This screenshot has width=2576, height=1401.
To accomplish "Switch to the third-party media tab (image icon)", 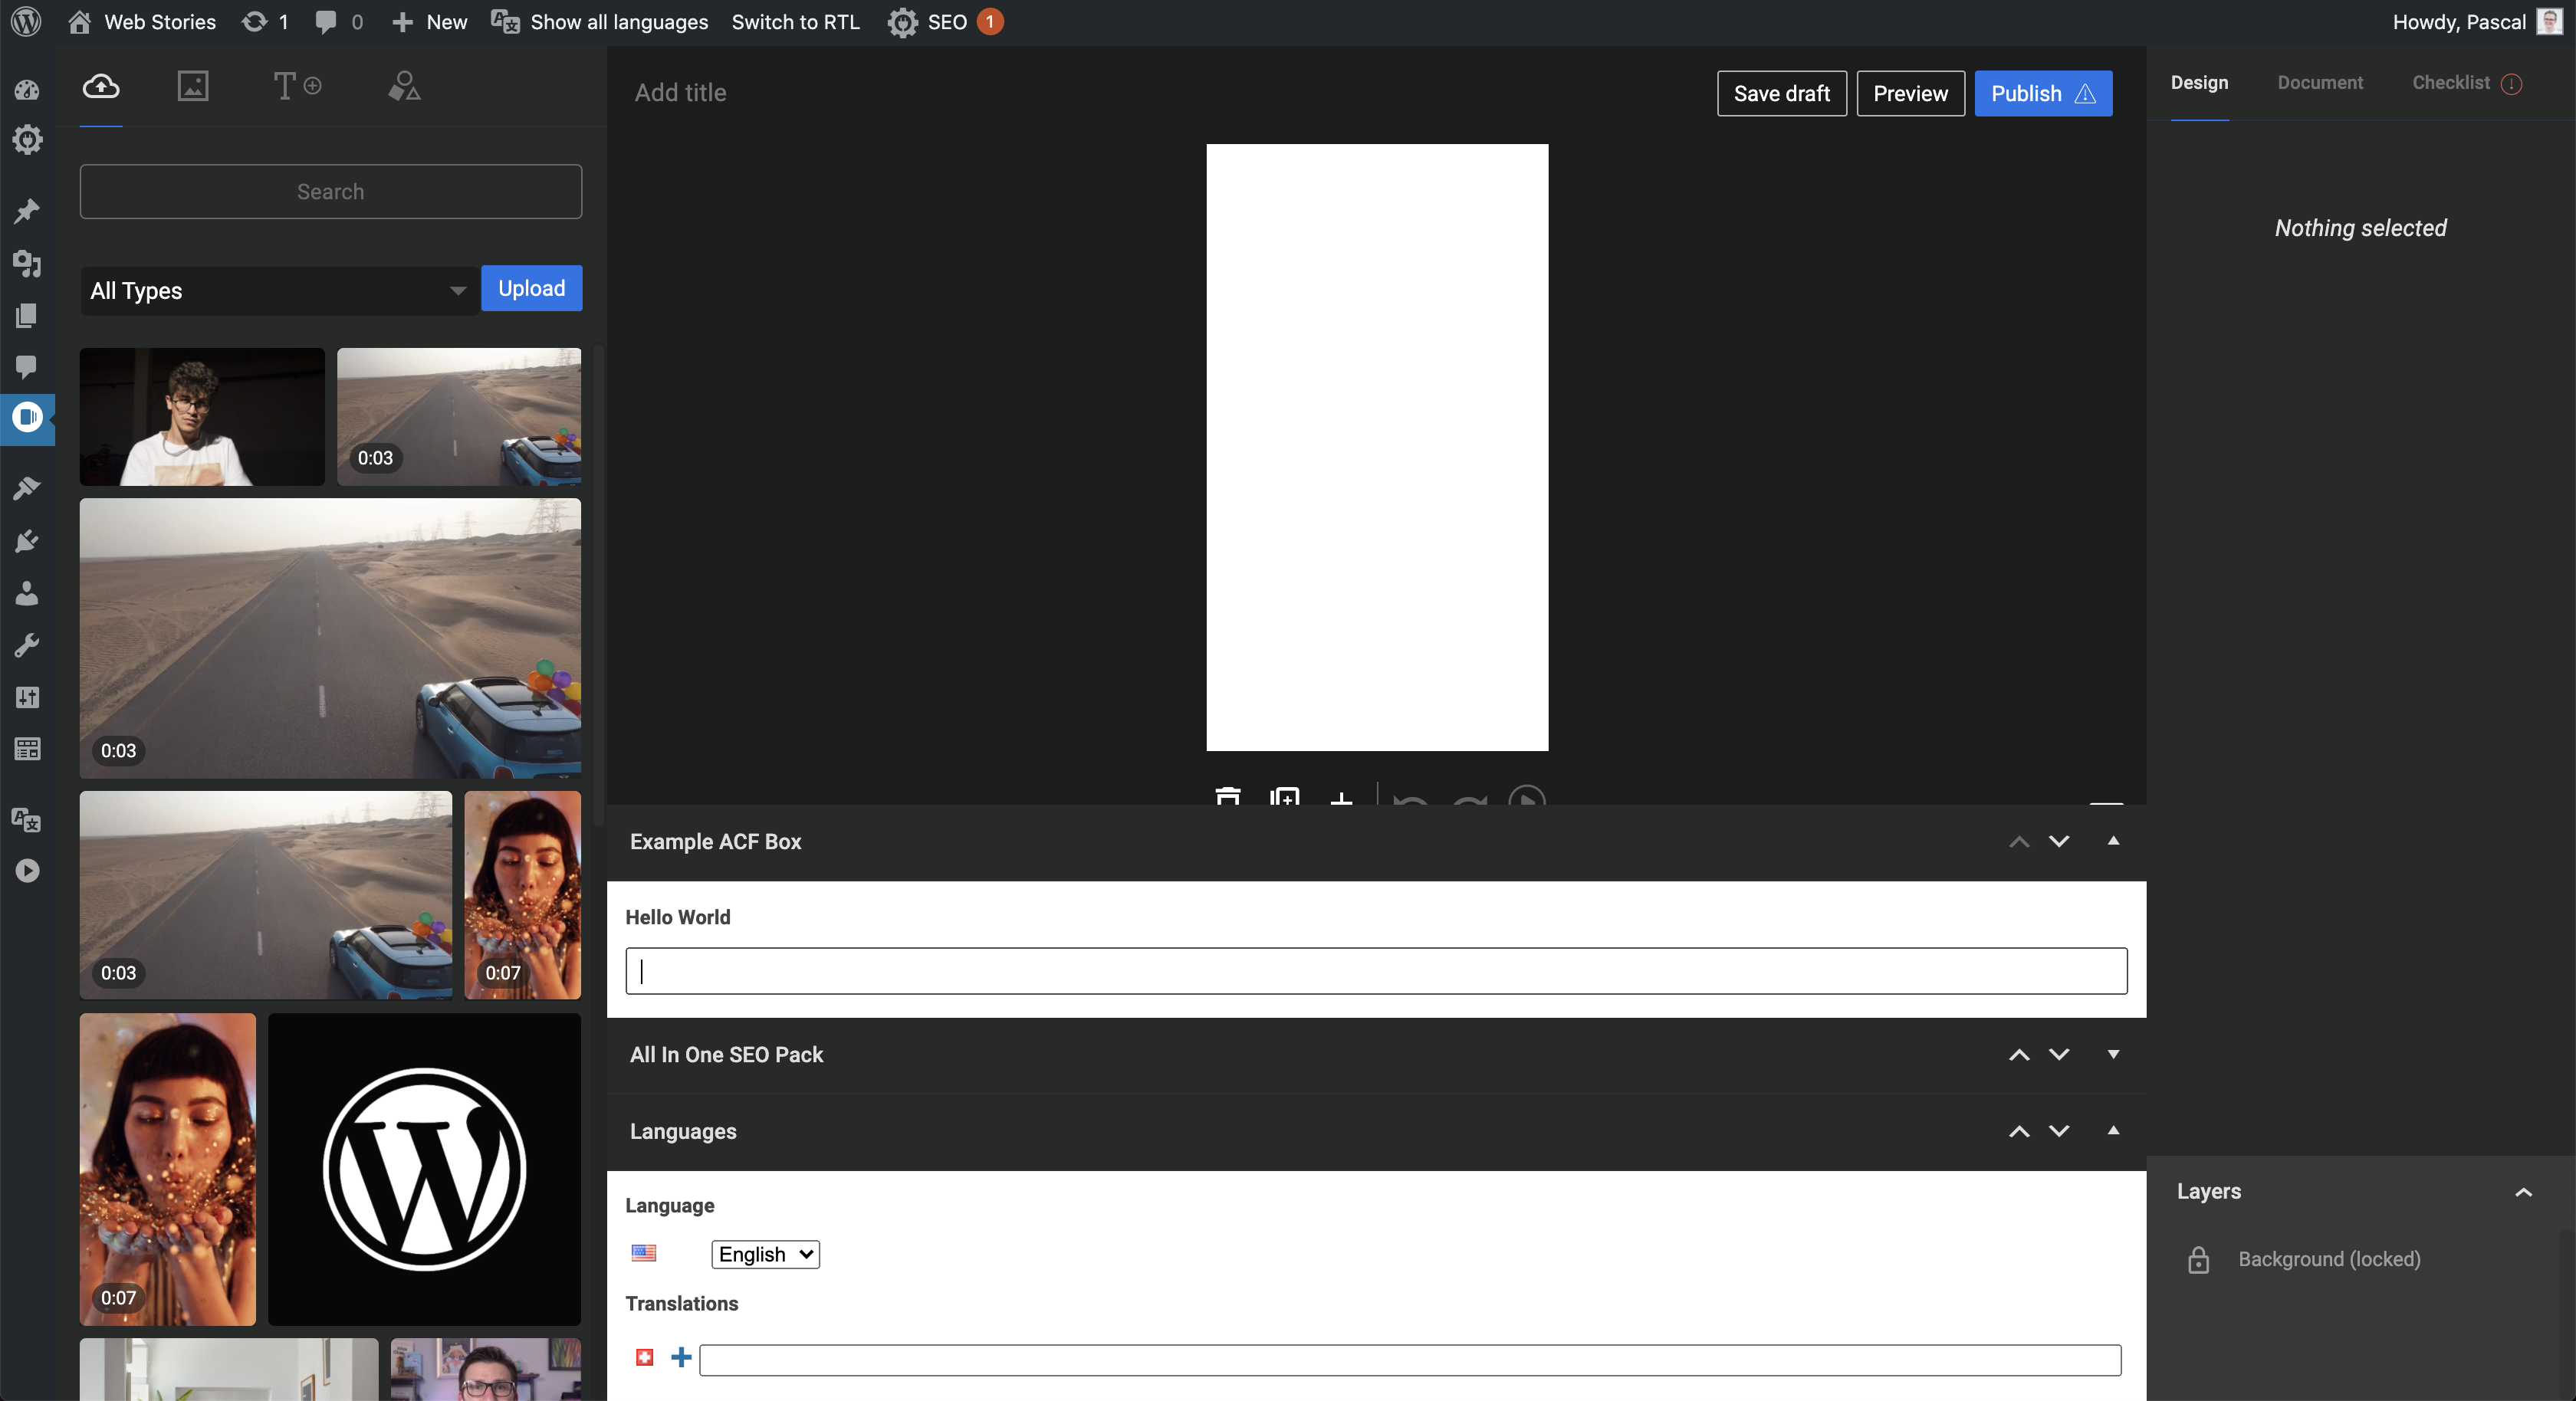I will coord(192,87).
